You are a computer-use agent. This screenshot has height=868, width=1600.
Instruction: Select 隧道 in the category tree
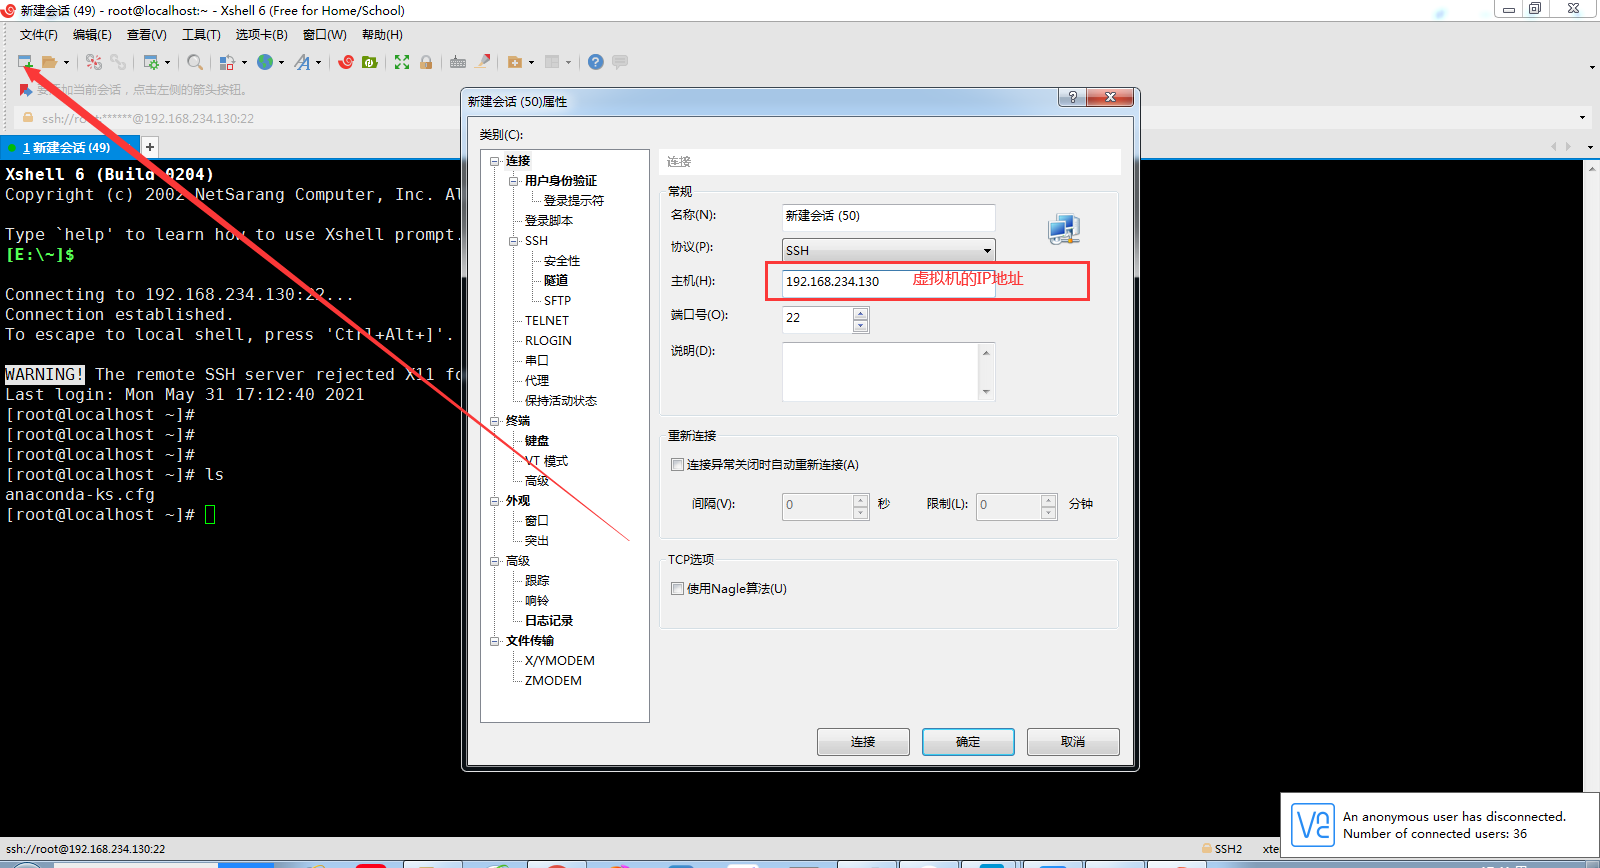click(x=556, y=281)
